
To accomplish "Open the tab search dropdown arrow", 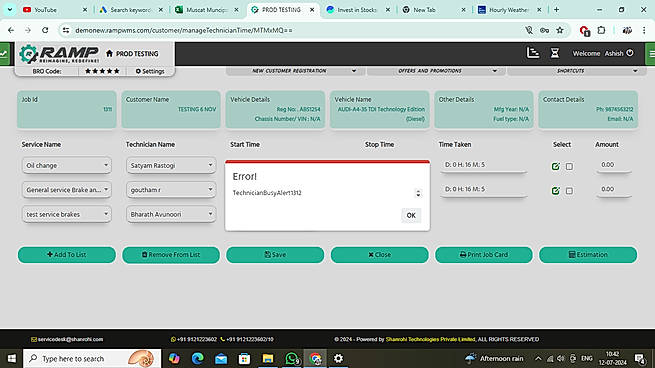I will (x=10, y=10).
